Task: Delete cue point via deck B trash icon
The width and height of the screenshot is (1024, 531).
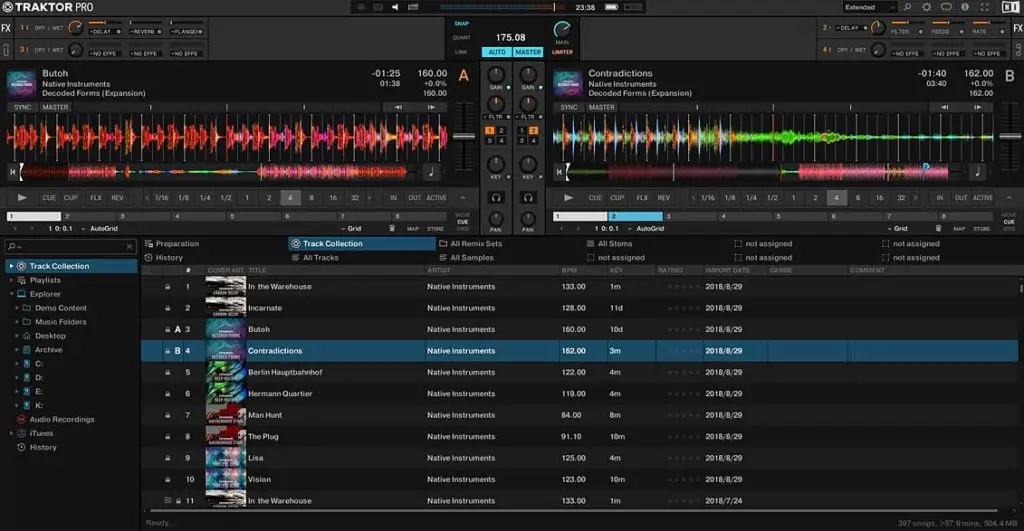Action: (938, 229)
